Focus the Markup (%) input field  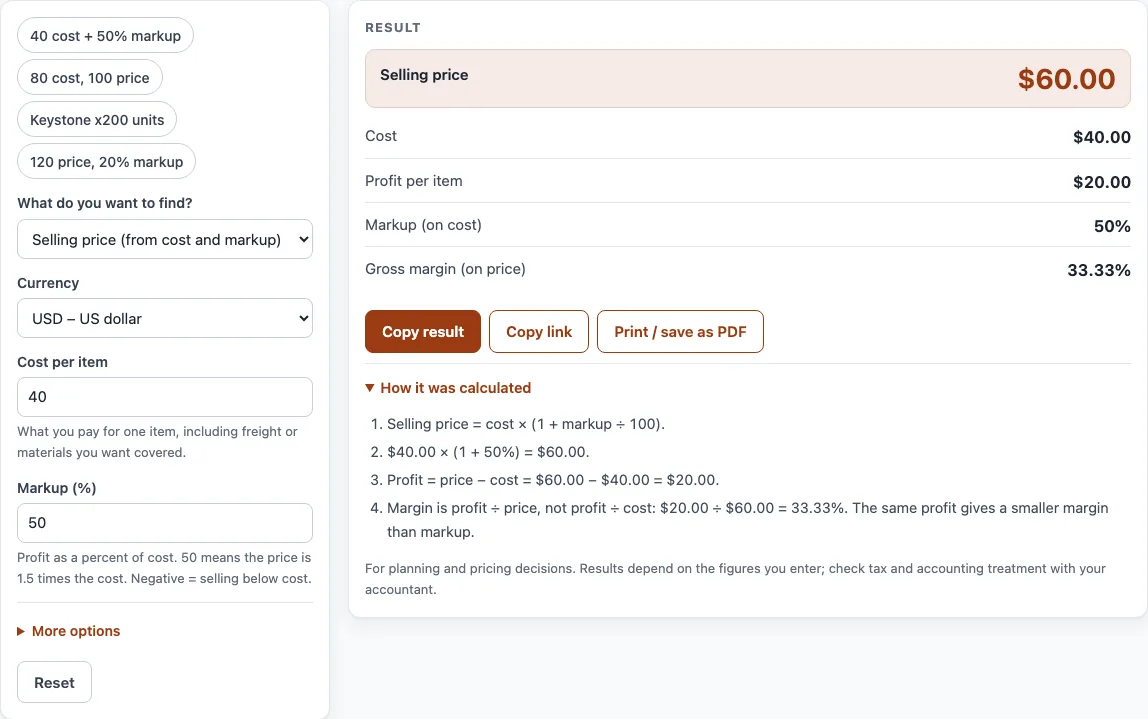(x=165, y=523)
